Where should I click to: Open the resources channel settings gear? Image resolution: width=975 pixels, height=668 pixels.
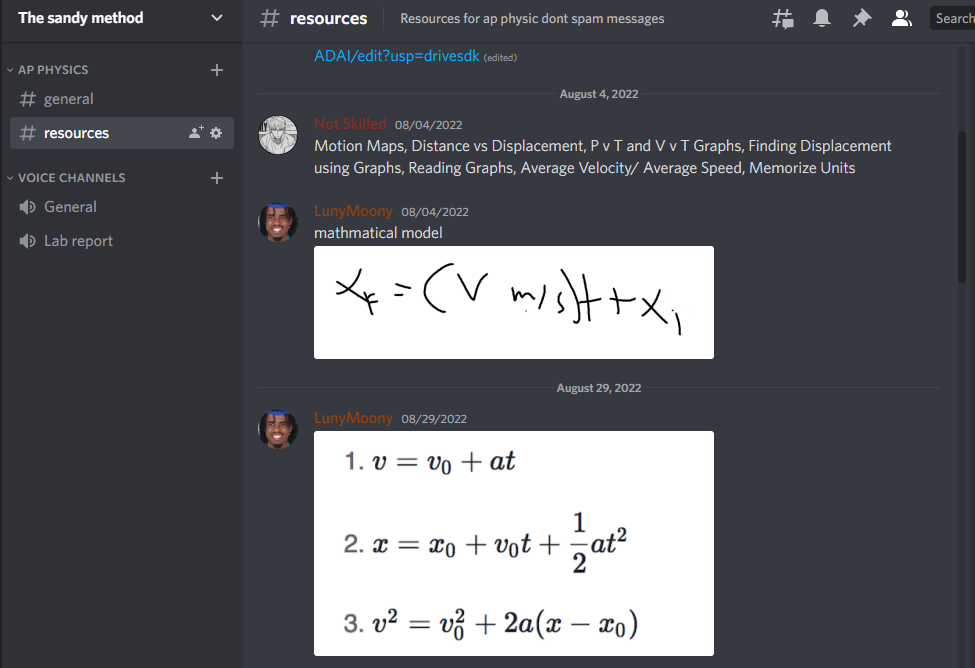click(216, 133)
